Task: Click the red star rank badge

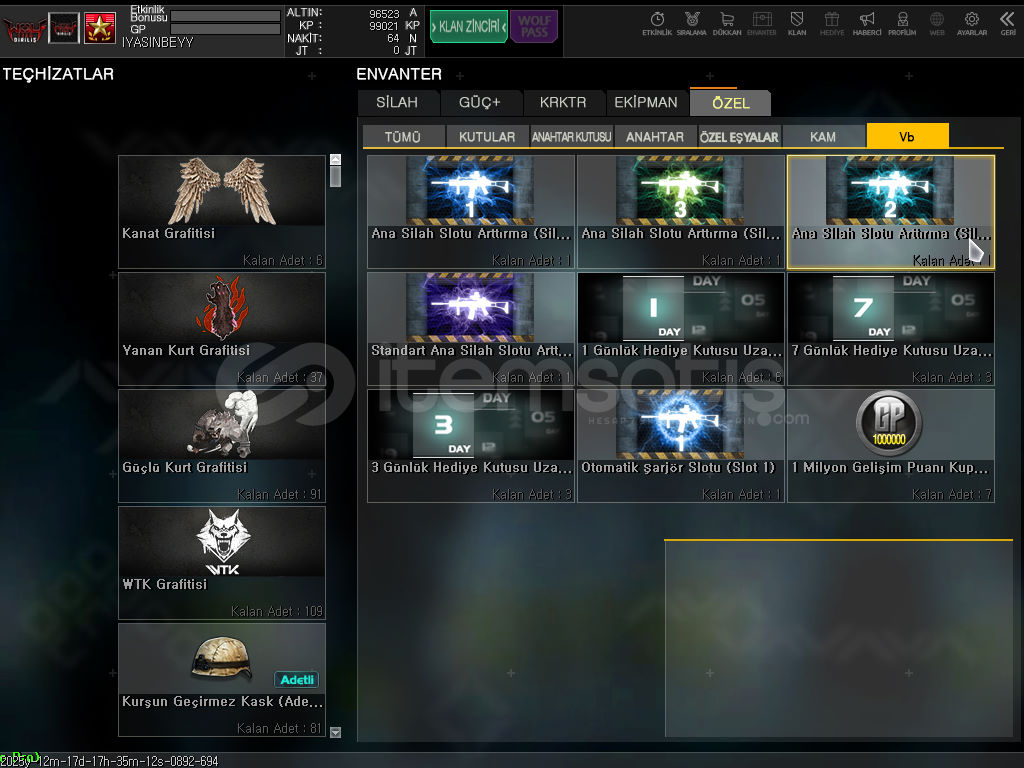Action: tap(100, 28)
